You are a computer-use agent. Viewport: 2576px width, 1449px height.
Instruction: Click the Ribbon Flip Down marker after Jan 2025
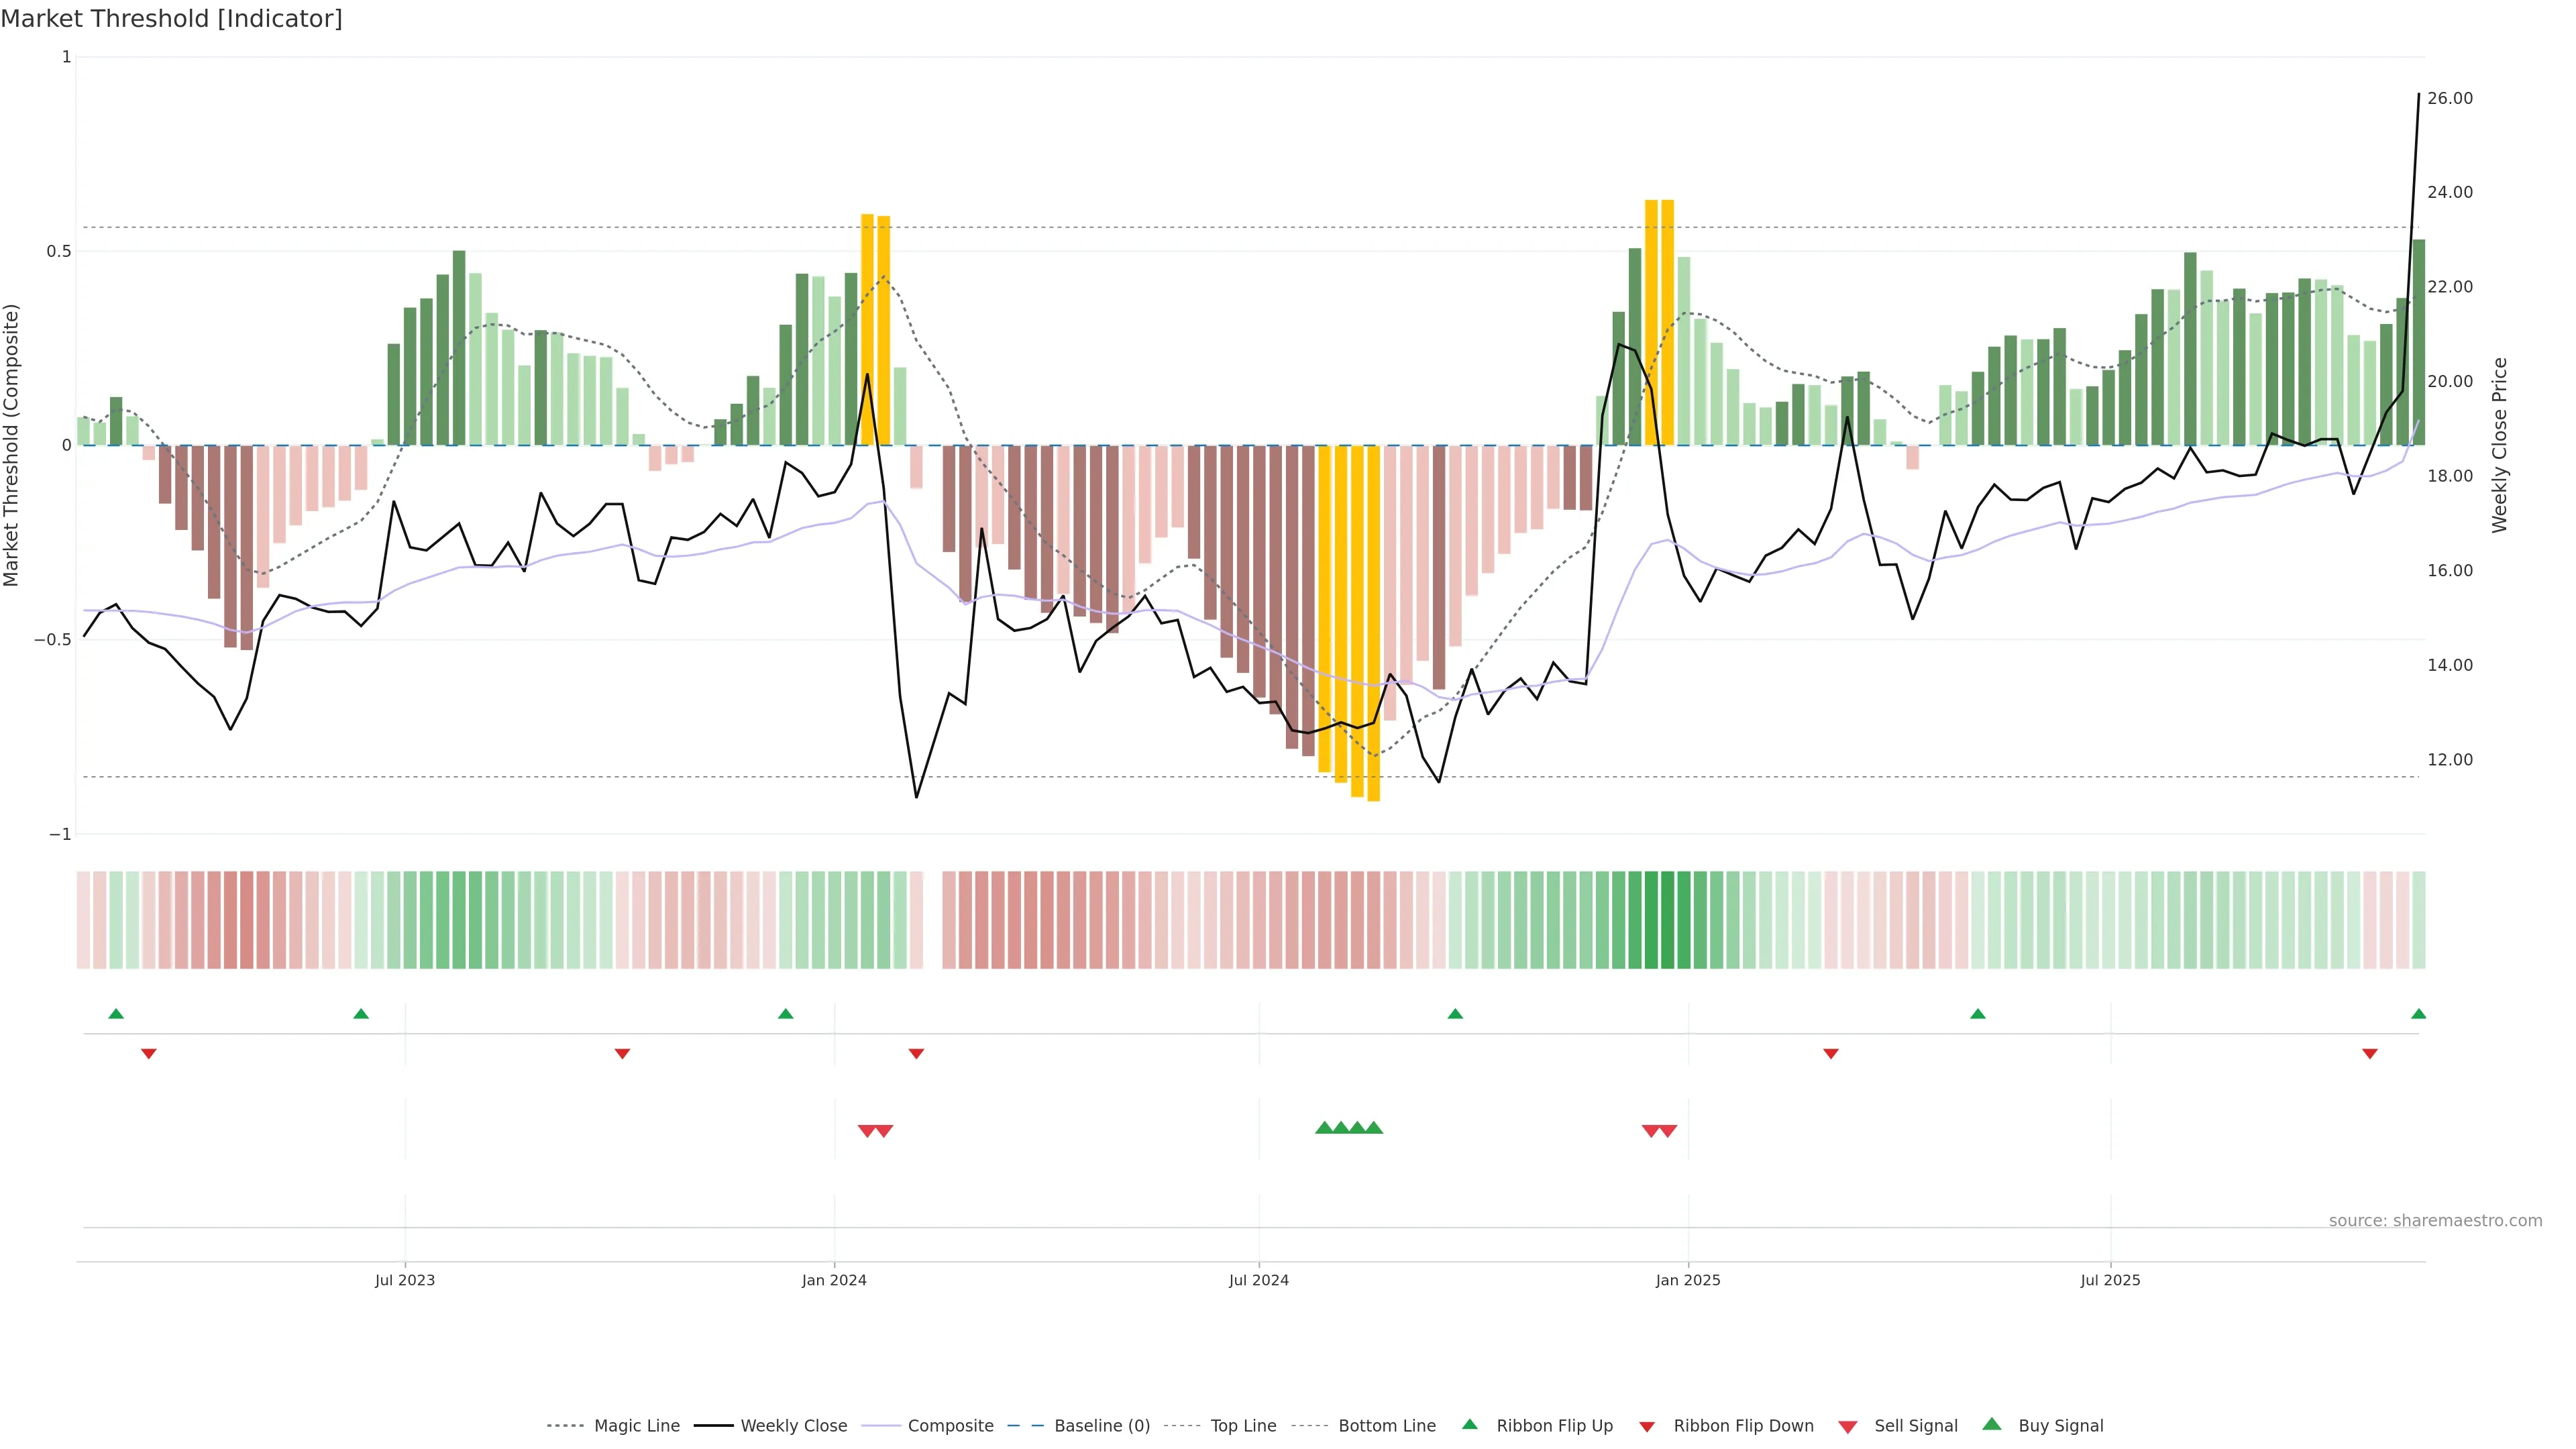click(1831, 1053)
